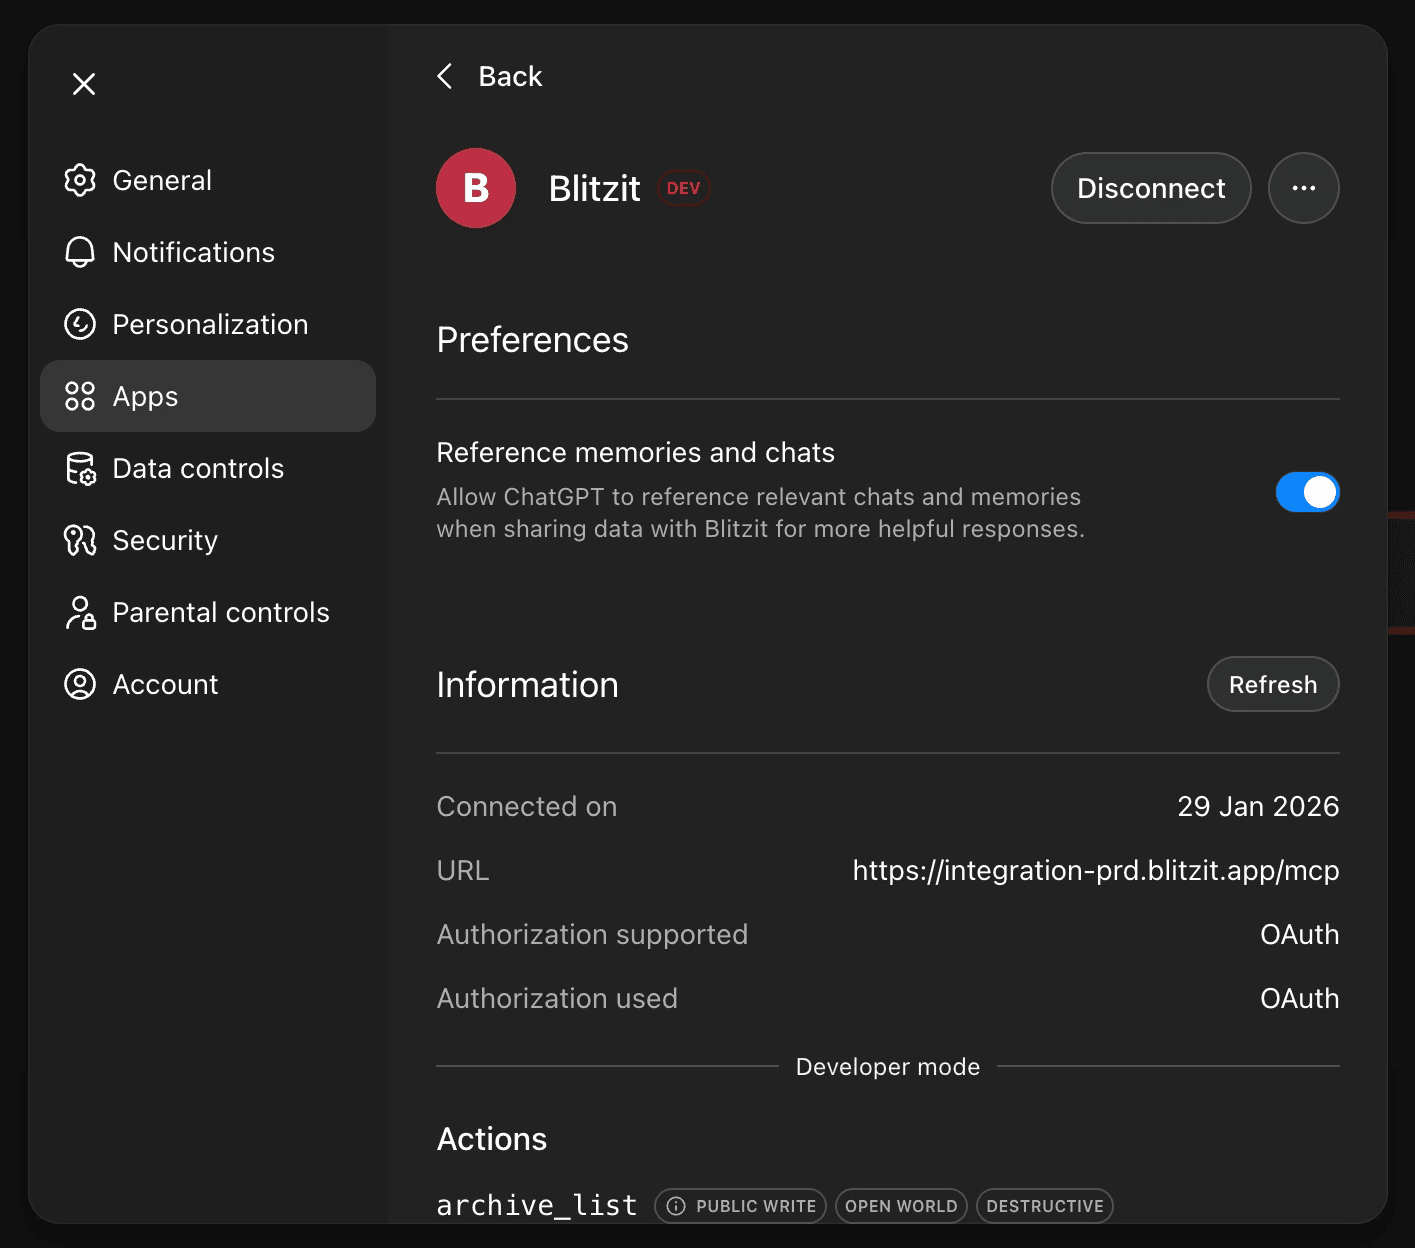This screenshot has width=1415, height=1248.
Task: Click the Data controls database icon
Action: 80,468
